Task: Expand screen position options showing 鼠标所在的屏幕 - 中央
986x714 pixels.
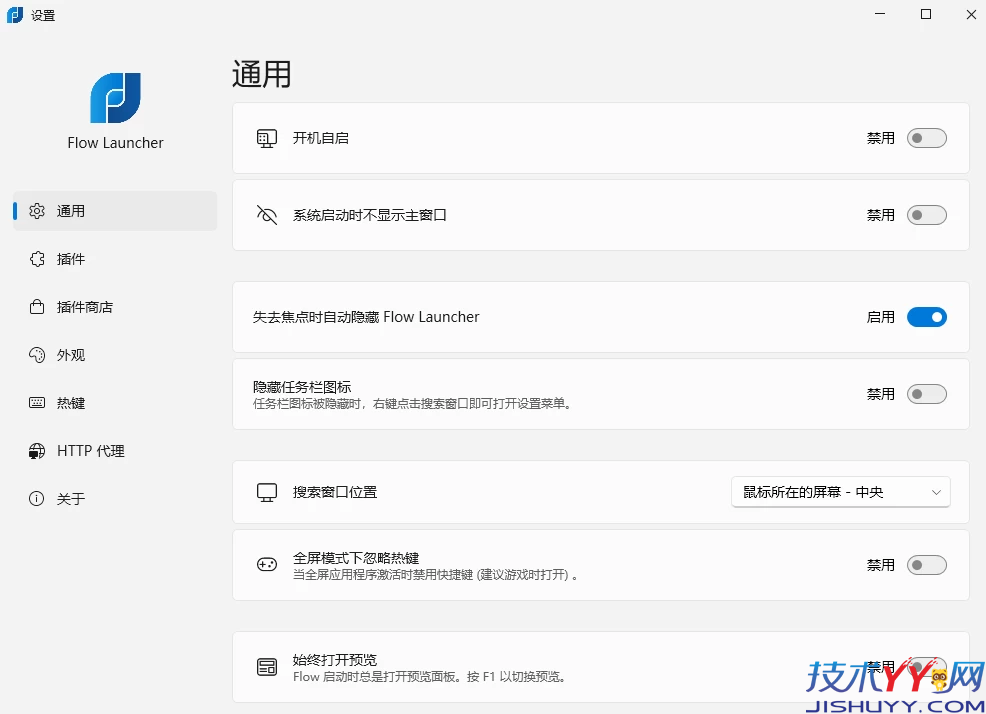Action: (840, 492)
